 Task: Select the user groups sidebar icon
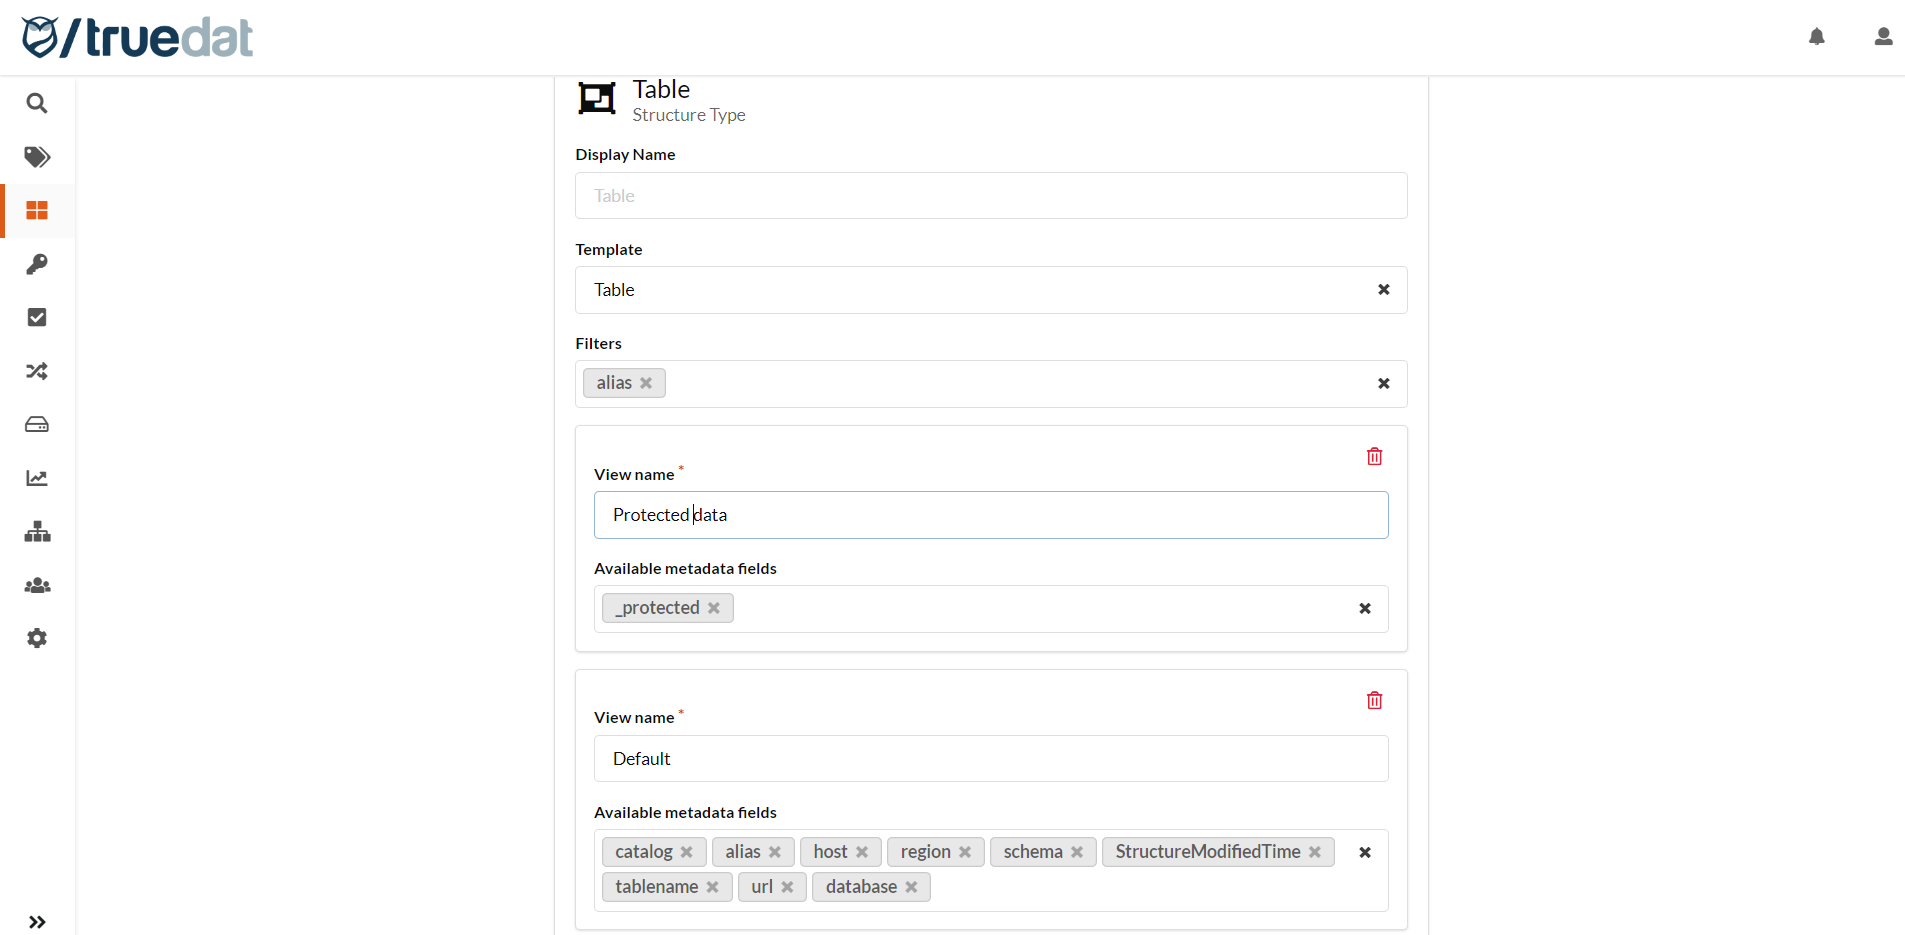37,585
